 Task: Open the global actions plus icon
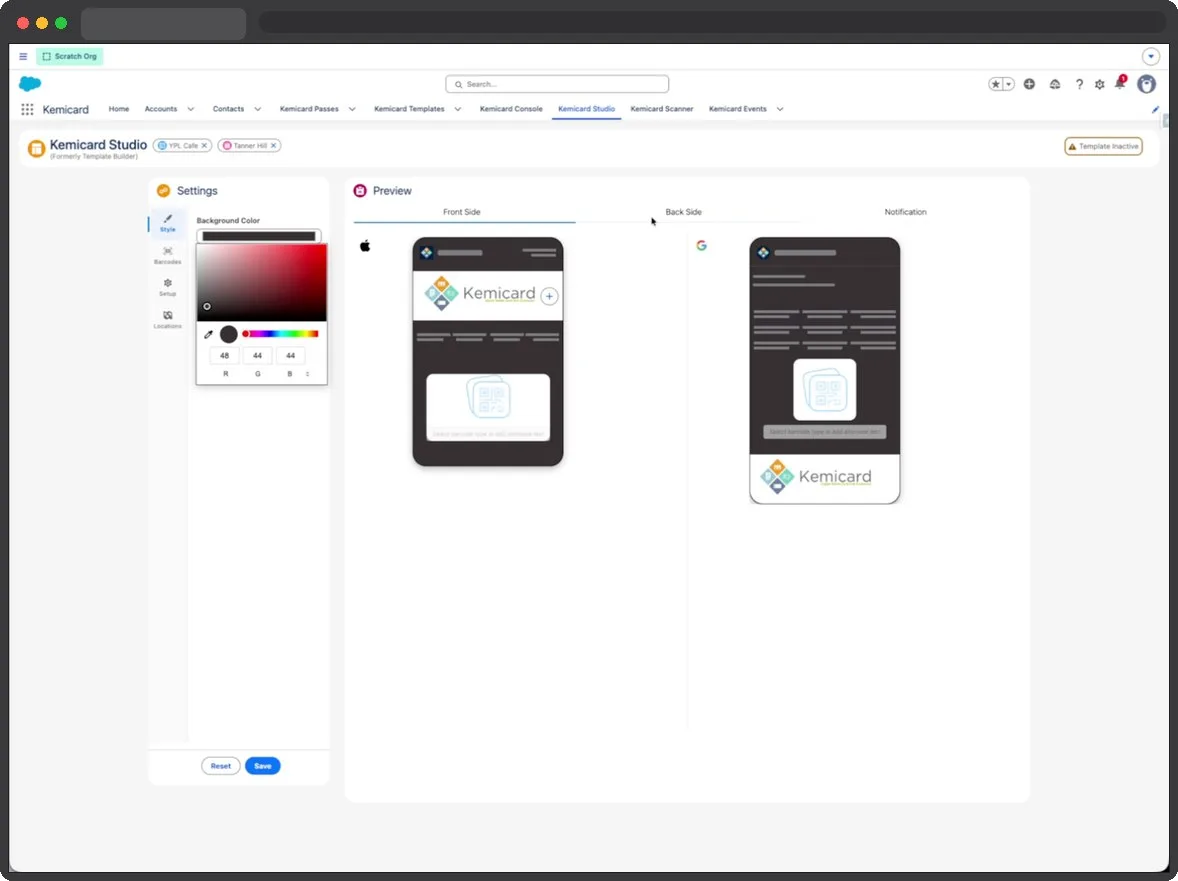click(x=1029, y=84)
